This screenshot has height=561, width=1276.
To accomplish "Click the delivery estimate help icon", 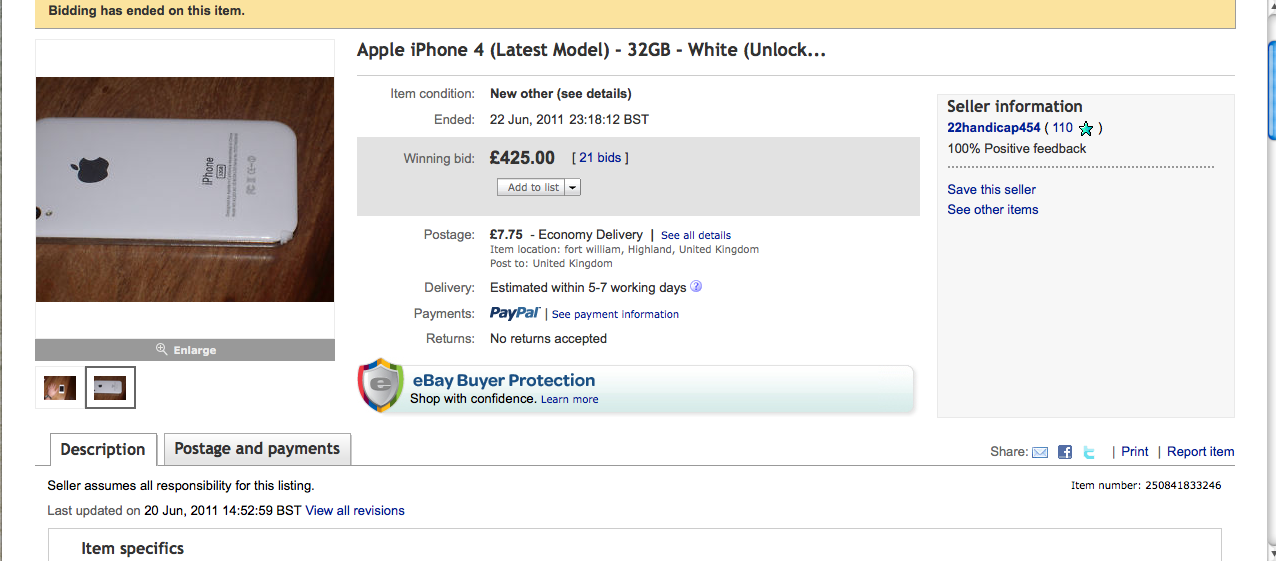I will click(696, 287).
